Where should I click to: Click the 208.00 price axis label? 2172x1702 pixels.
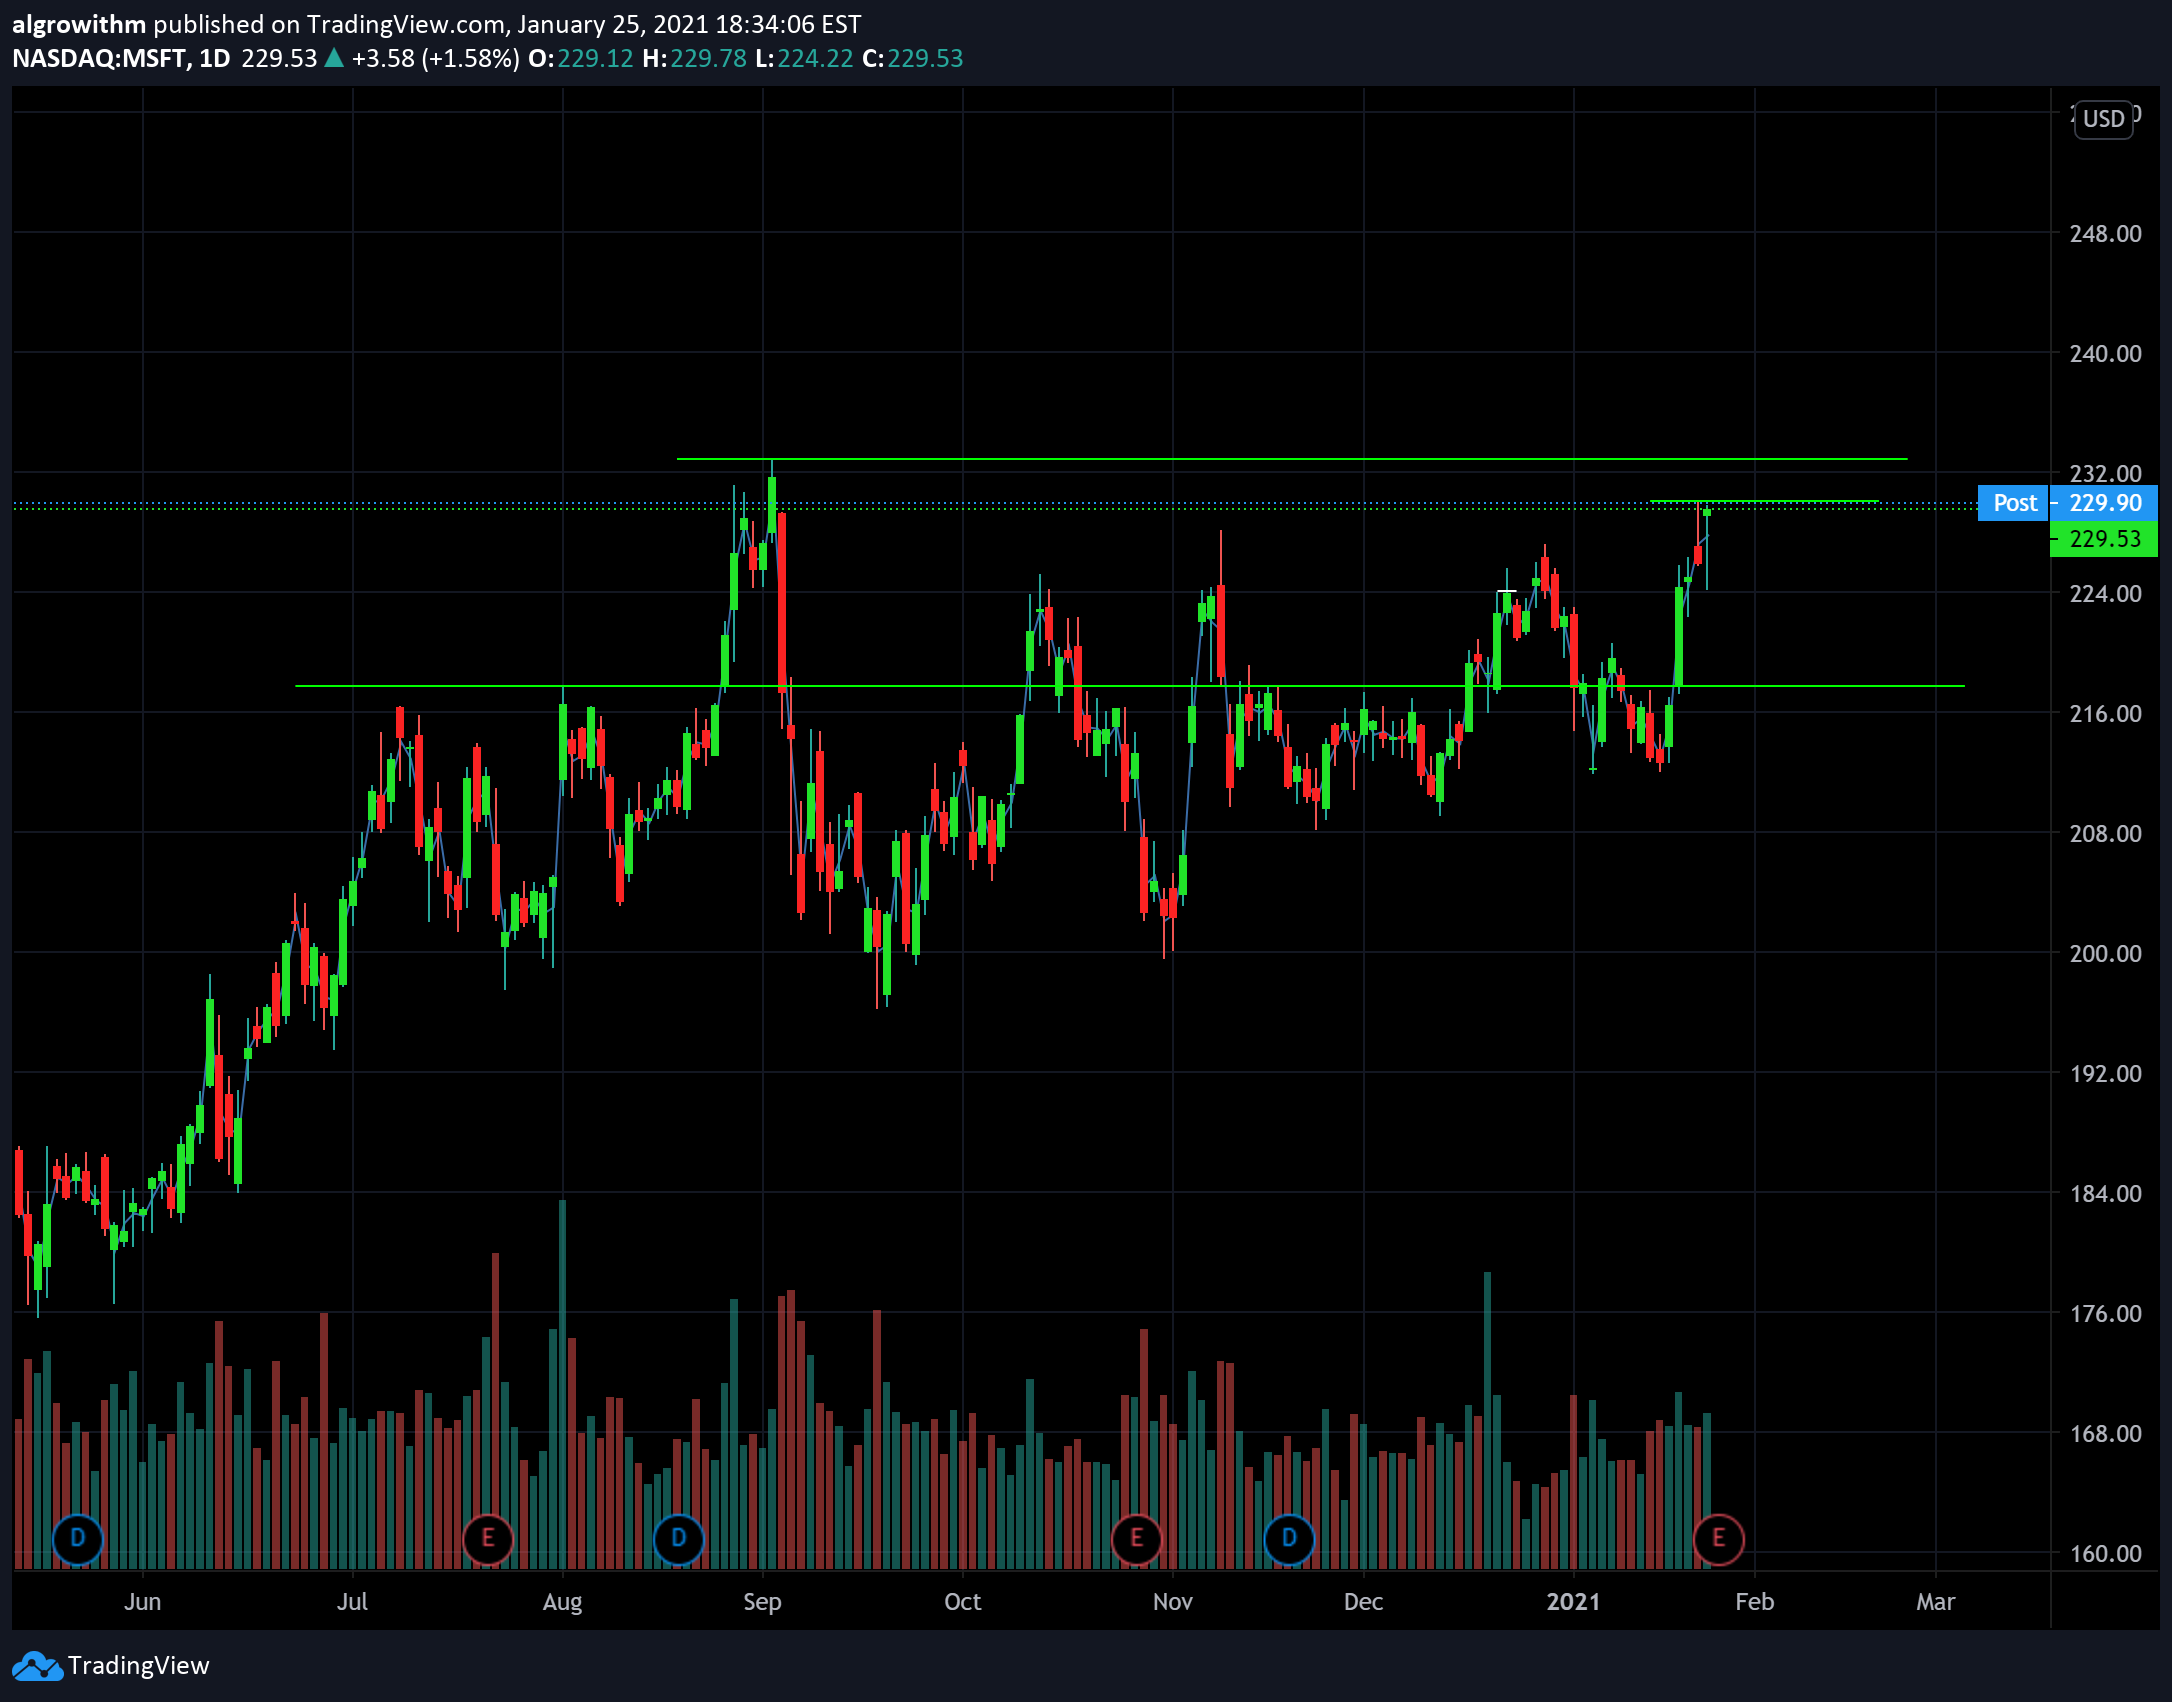click(x=2106, y=834)
